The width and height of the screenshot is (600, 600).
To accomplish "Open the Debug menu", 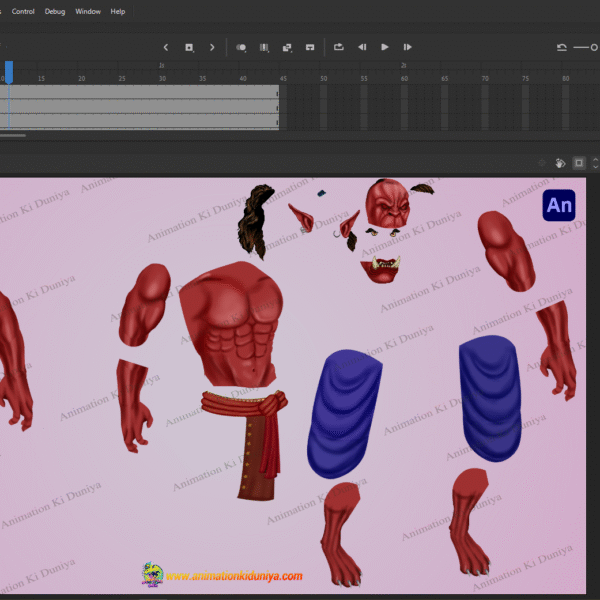I will coord(55,11).
